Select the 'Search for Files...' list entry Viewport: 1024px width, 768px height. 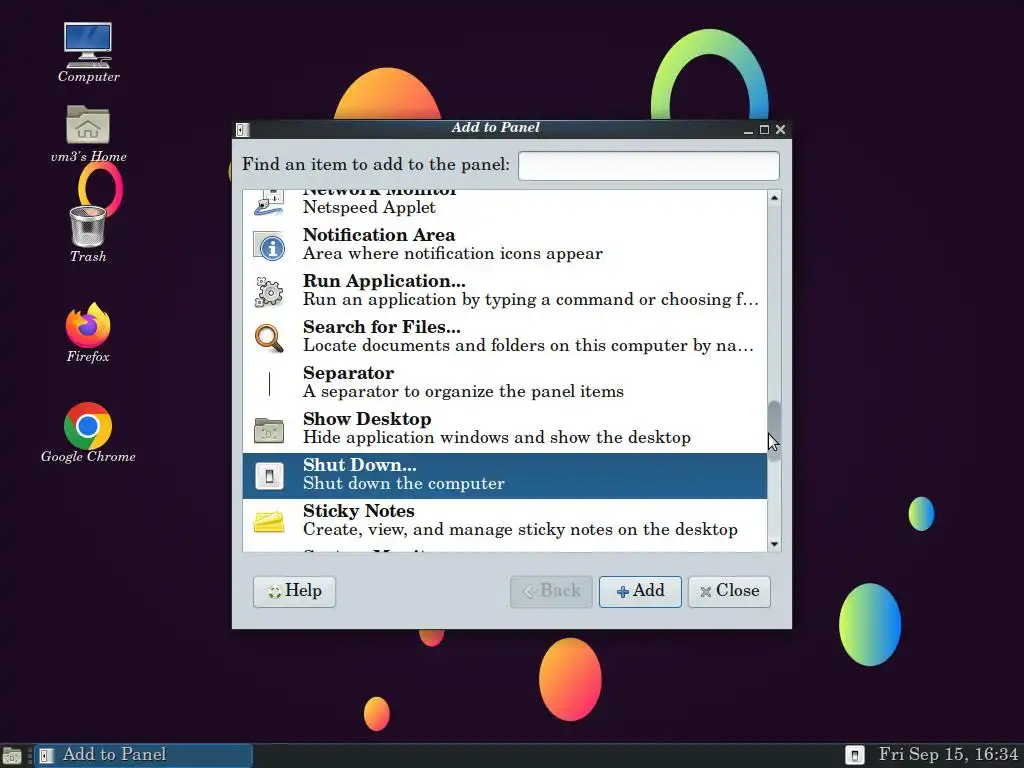pos(505,337)
